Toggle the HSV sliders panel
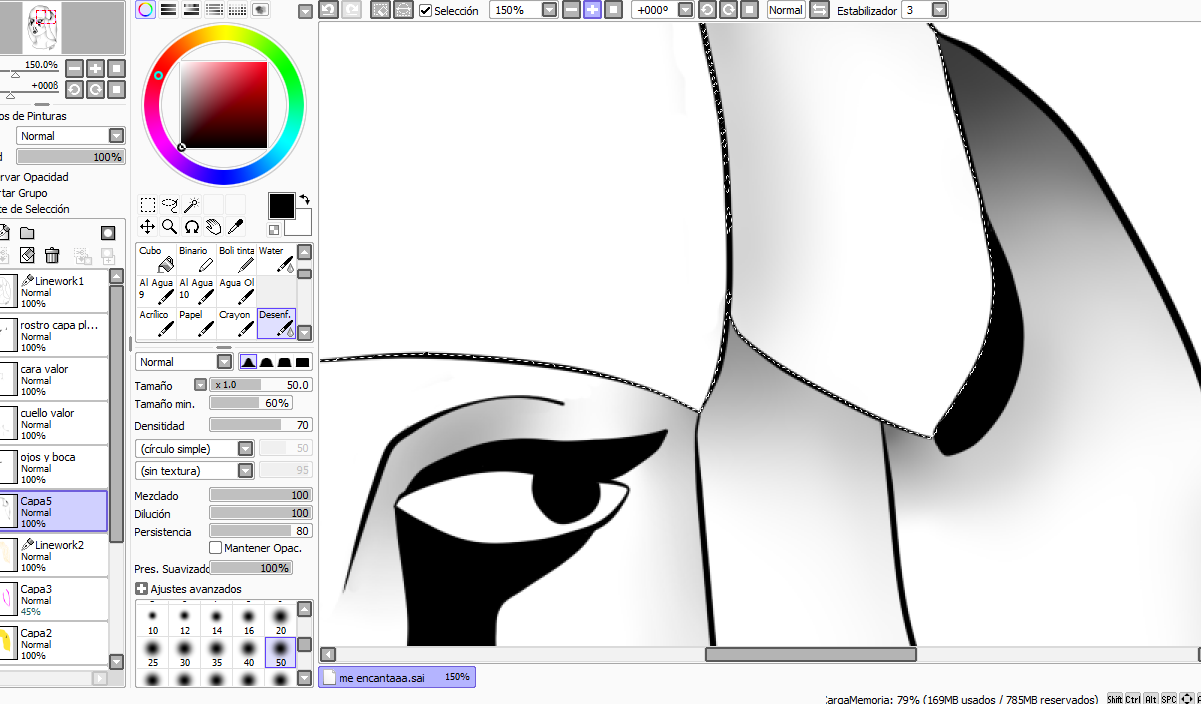This screenshot has height=704, width=1201. click(x=192, y=10)
